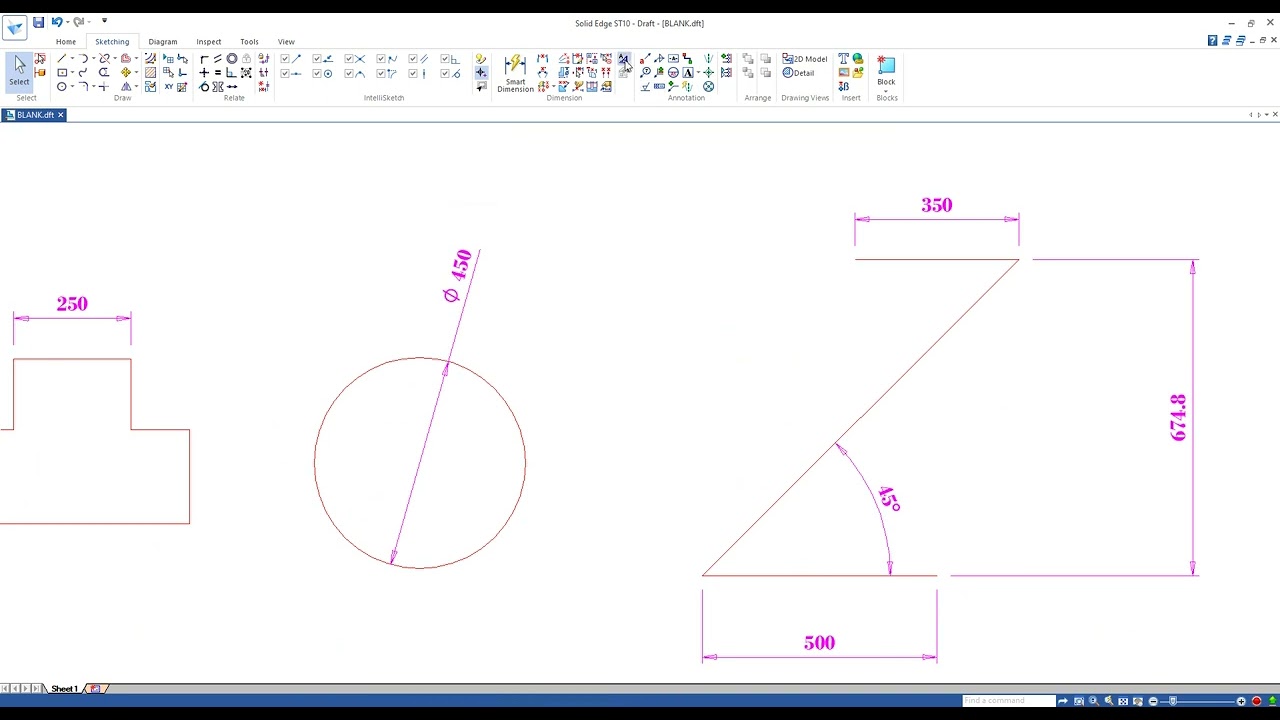Click the zoom out minus button
1280x720 pixels.
tap(1153, 701)
